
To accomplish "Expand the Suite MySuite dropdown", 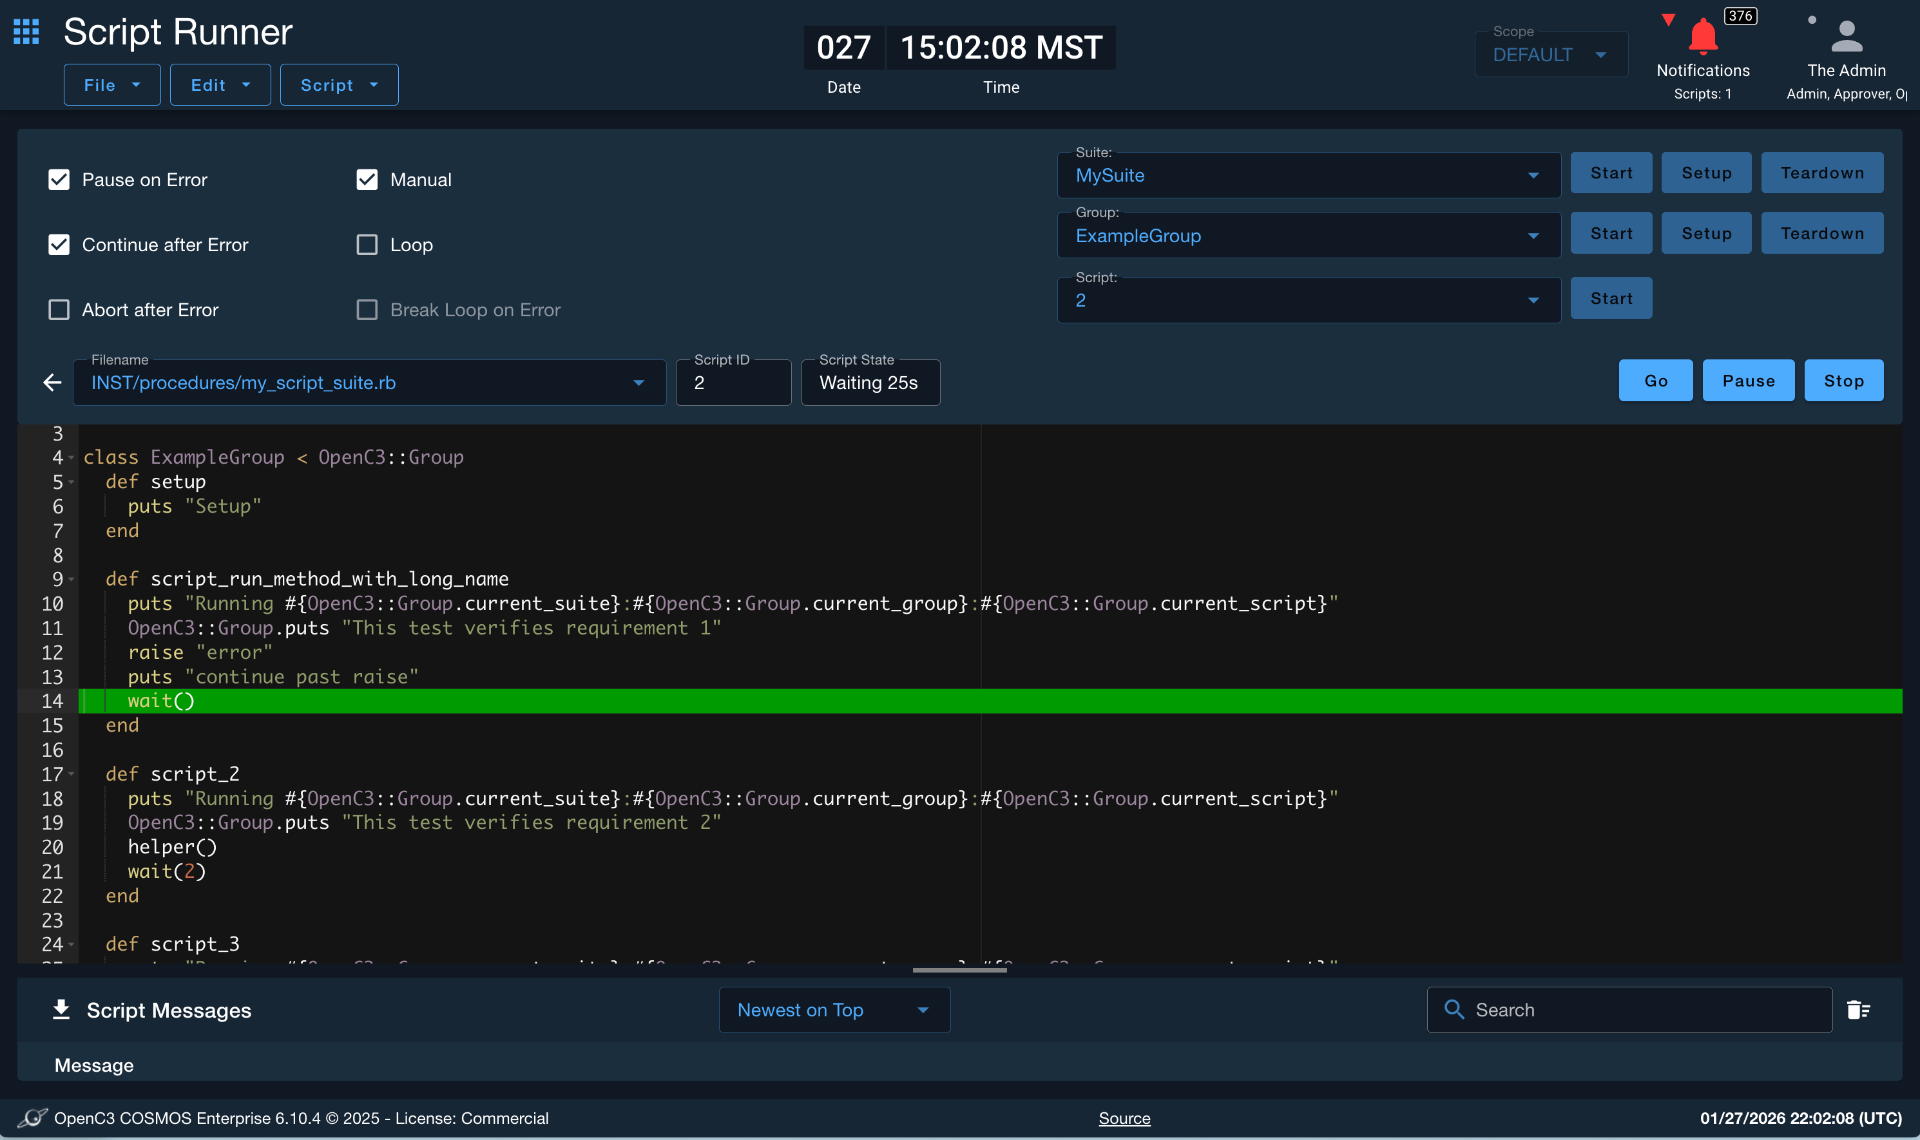I will [1308, 175].
